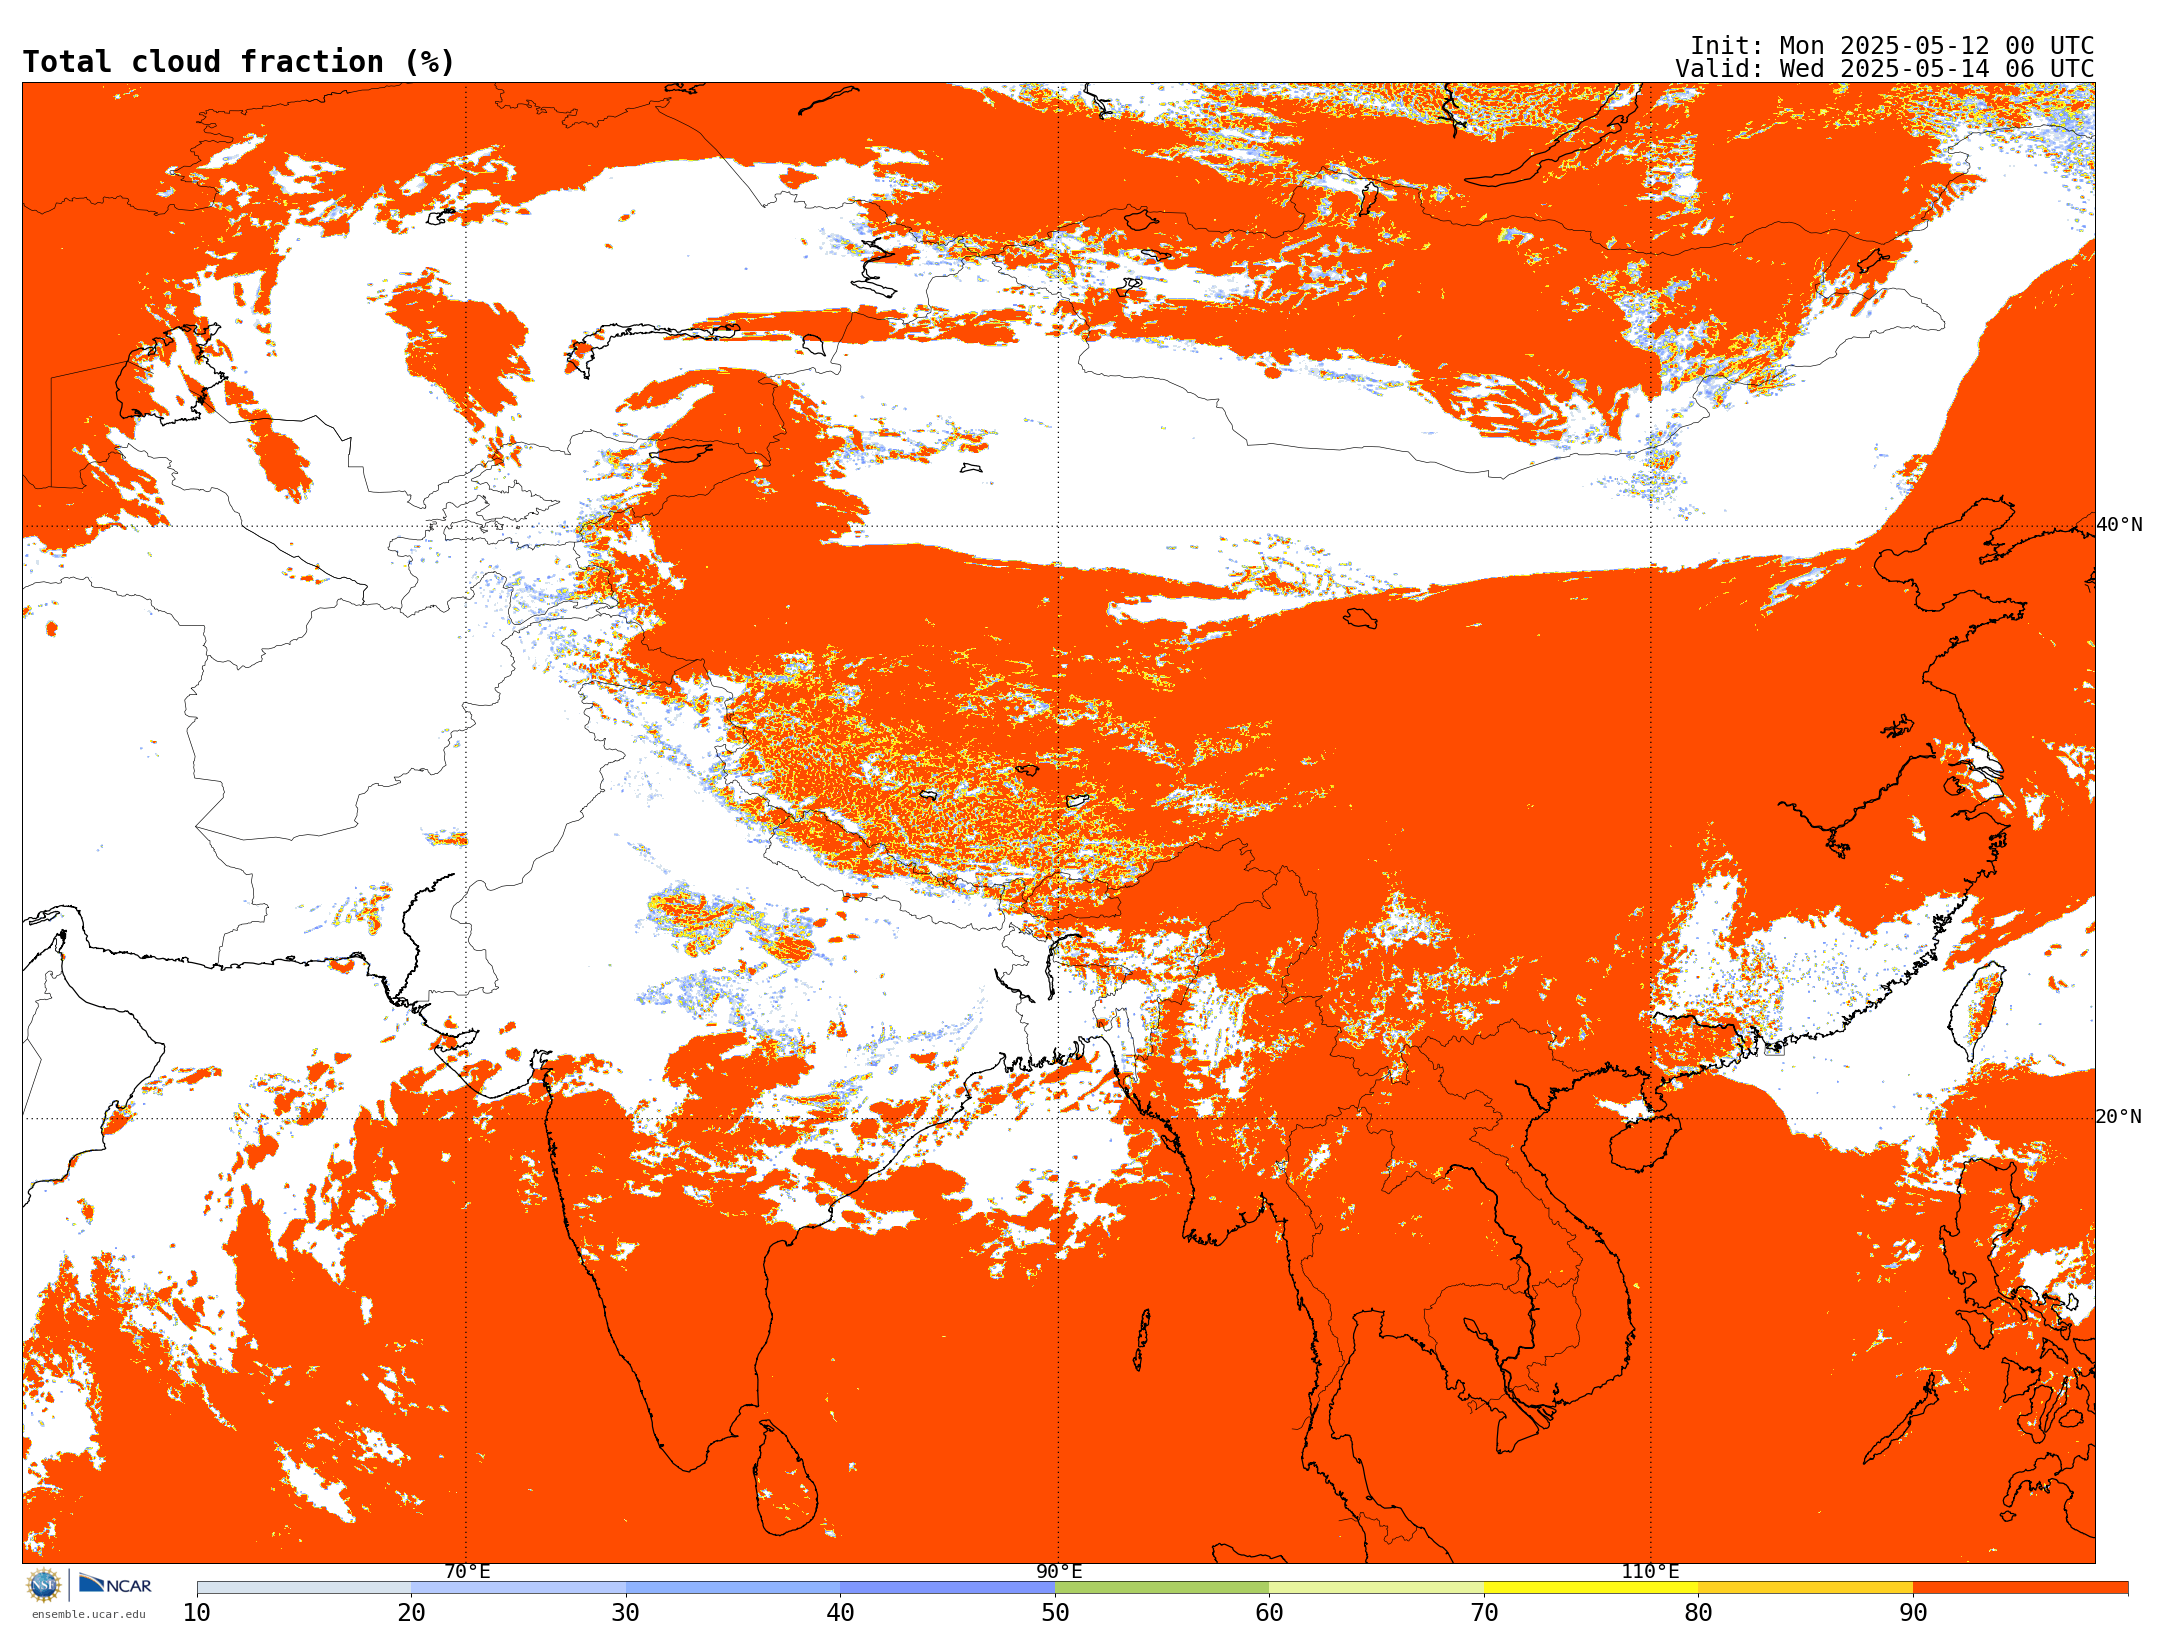2160x1626 pixels.
Task: Click the 30-40 blue colorbar segment
Action: click(733, 1588)
